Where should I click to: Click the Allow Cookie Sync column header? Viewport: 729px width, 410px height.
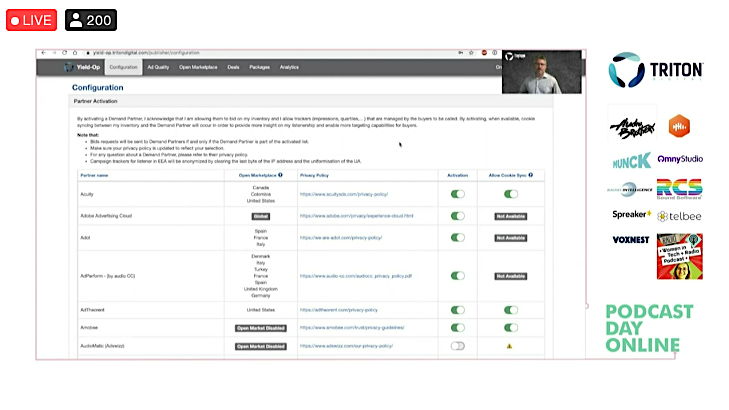tap(507, 175)
